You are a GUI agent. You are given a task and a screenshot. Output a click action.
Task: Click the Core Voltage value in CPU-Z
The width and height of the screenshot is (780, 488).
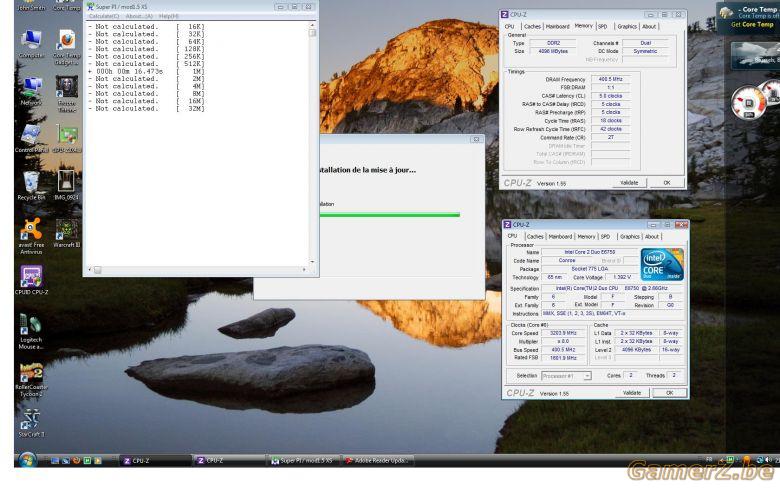[x=622, y=278]
